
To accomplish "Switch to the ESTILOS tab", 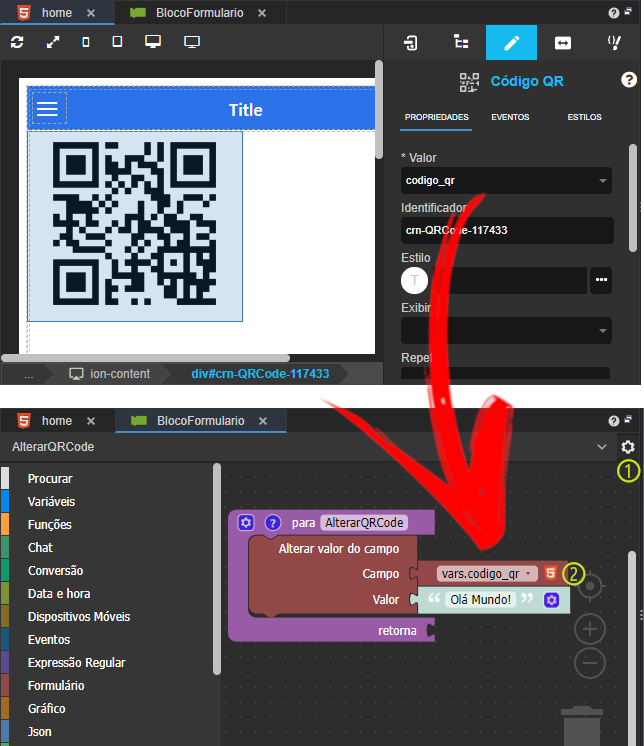I will point(584,117).
